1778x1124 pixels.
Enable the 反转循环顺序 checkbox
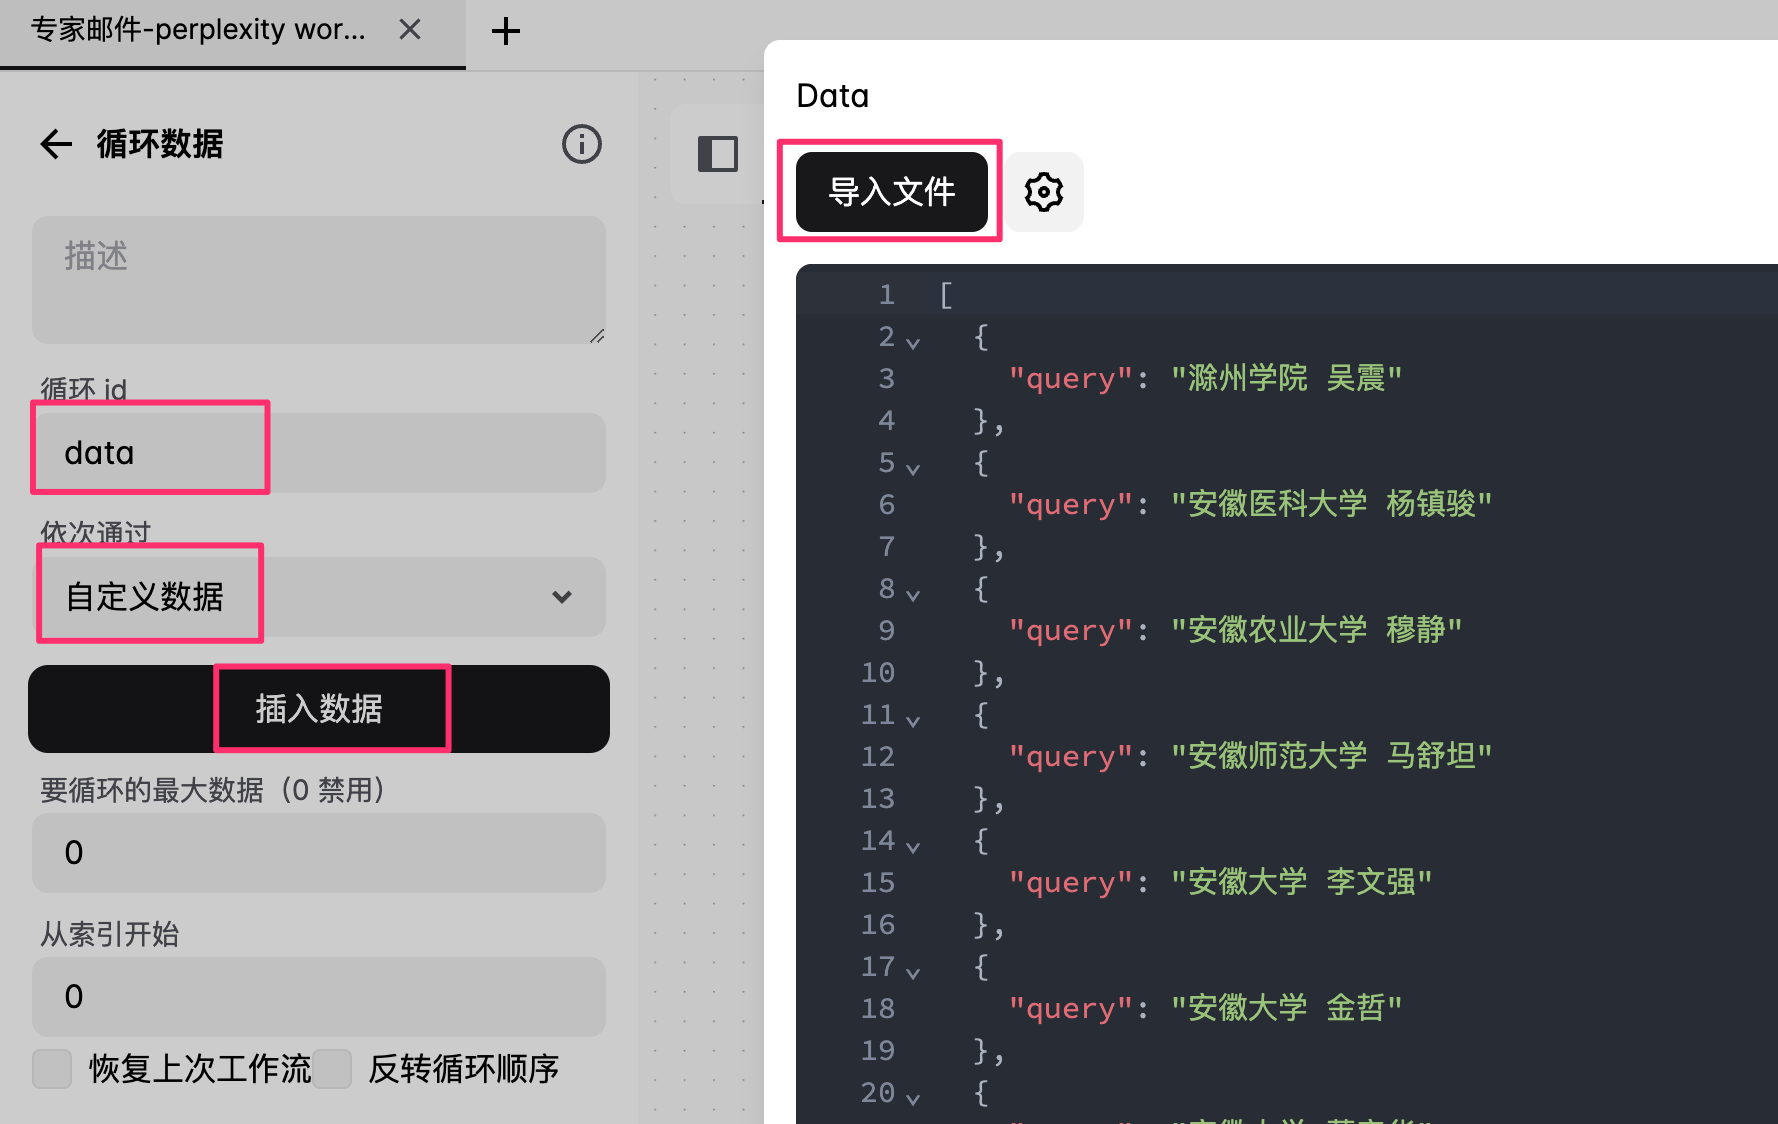[332, 1069]
